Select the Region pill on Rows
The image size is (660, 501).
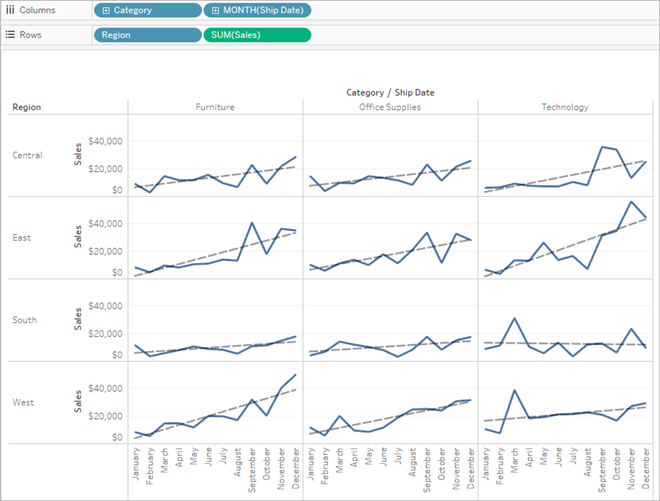point(148,35)
